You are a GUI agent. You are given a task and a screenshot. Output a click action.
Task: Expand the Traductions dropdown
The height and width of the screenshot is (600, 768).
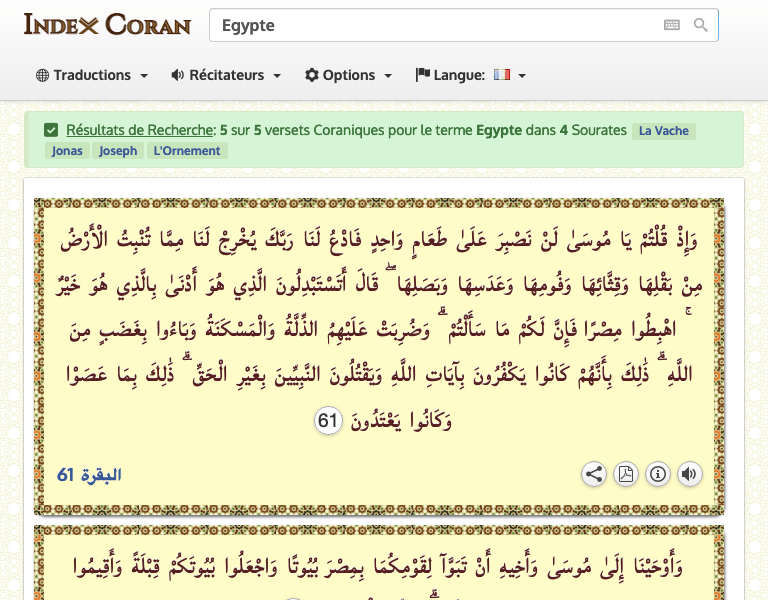[92, 75]
